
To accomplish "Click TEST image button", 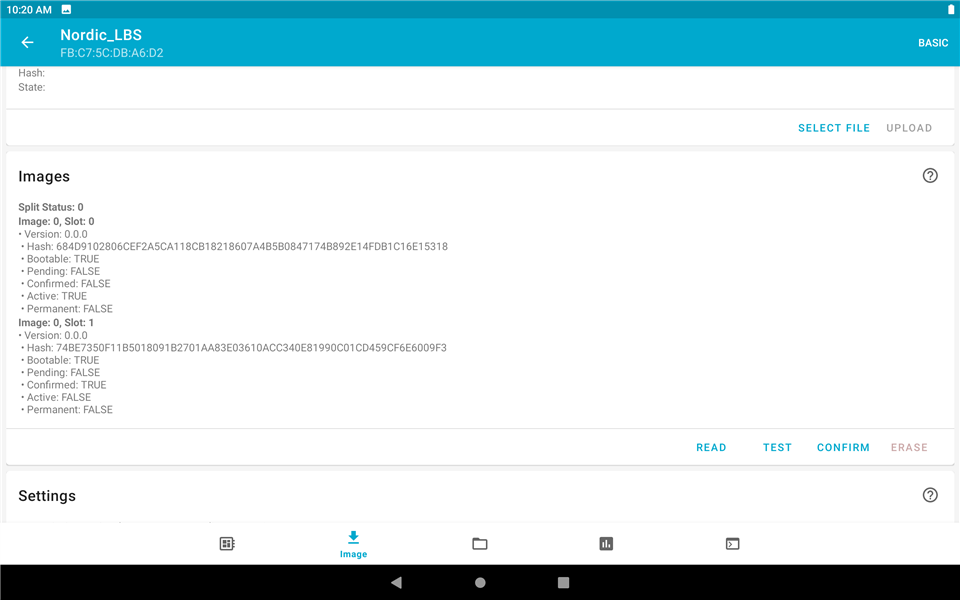I will point(777,448).
